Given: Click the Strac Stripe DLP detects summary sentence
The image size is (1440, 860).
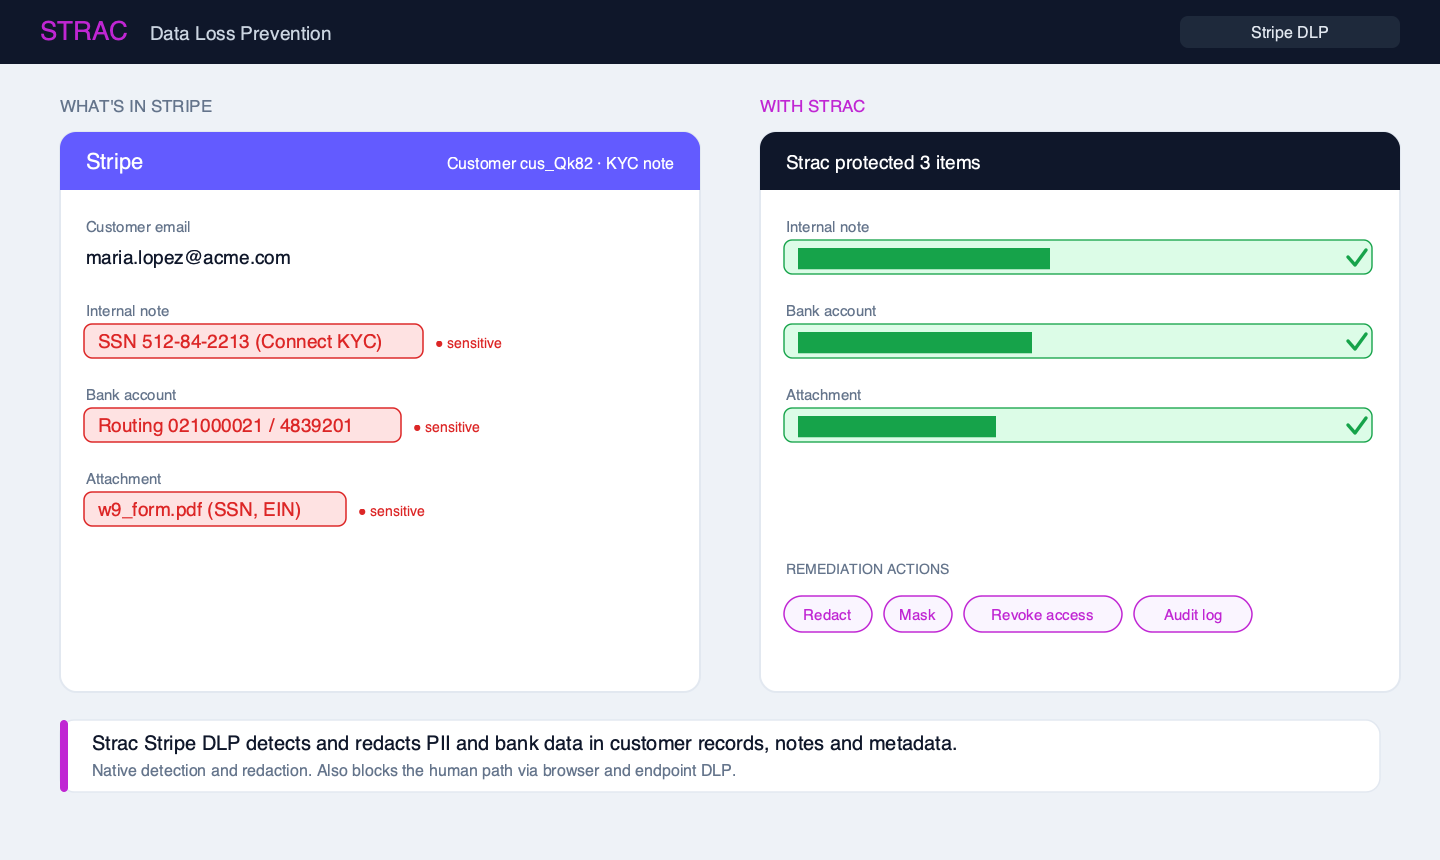Looking at the screenshot, I should 524,743.
